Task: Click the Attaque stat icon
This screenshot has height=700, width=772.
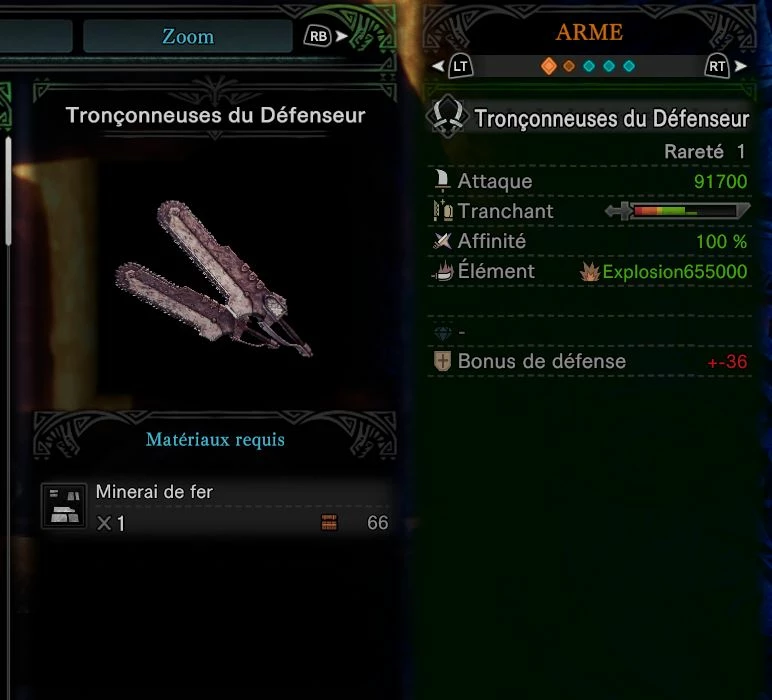Action: (x=442, y=181)
